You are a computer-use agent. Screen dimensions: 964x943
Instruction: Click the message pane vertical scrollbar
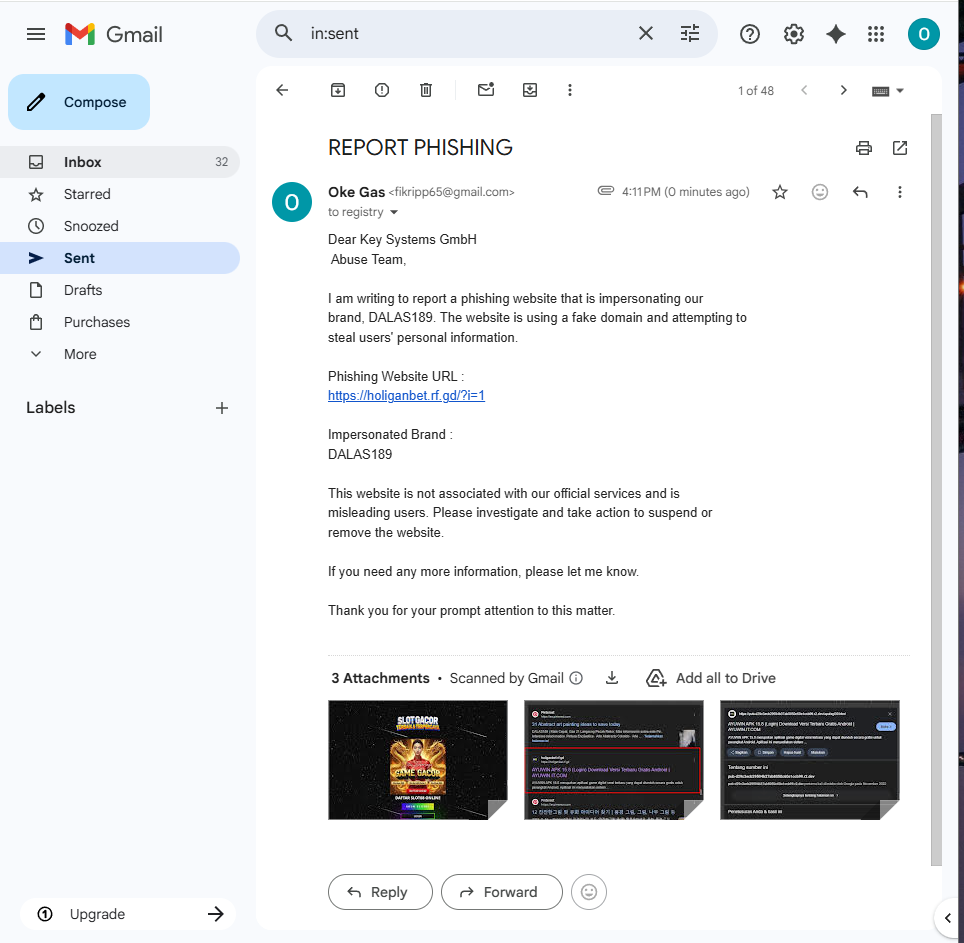click(936, 489)
